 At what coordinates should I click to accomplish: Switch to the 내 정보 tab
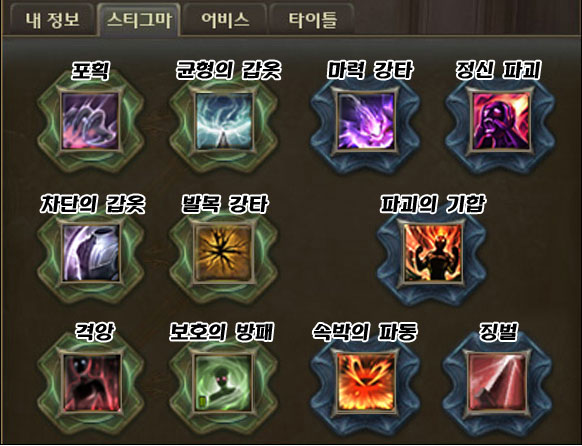(x=53, y=20)
